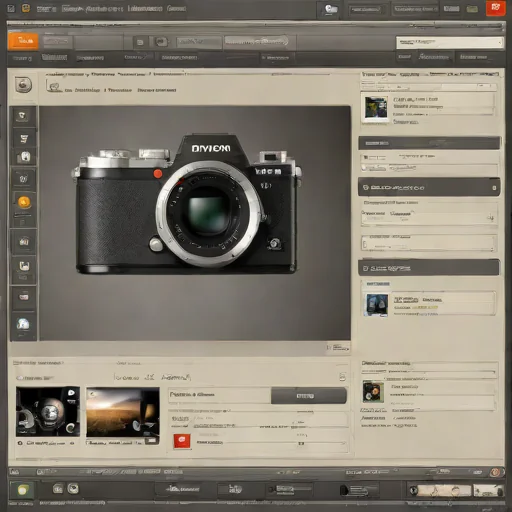Collapse the middle dark section header in right panel
The width and height of the screenshot is (512, 512).
(x=429, y=187)
